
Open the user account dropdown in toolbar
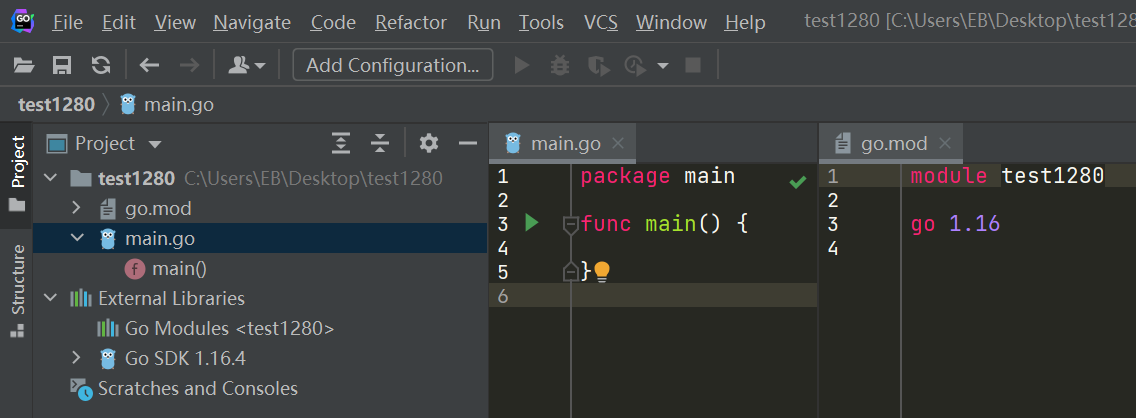[x=246, y=66]
